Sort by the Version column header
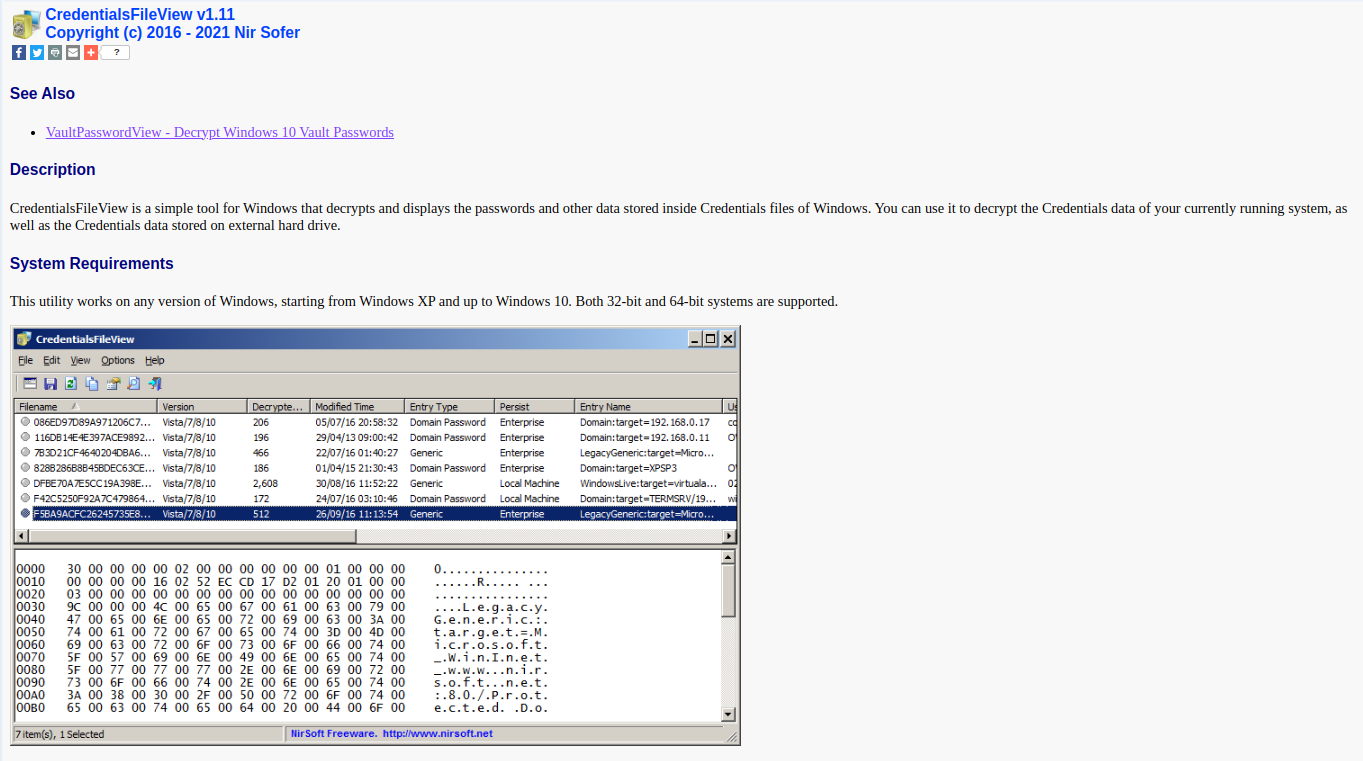1363x761 pixels. (203, 407)
